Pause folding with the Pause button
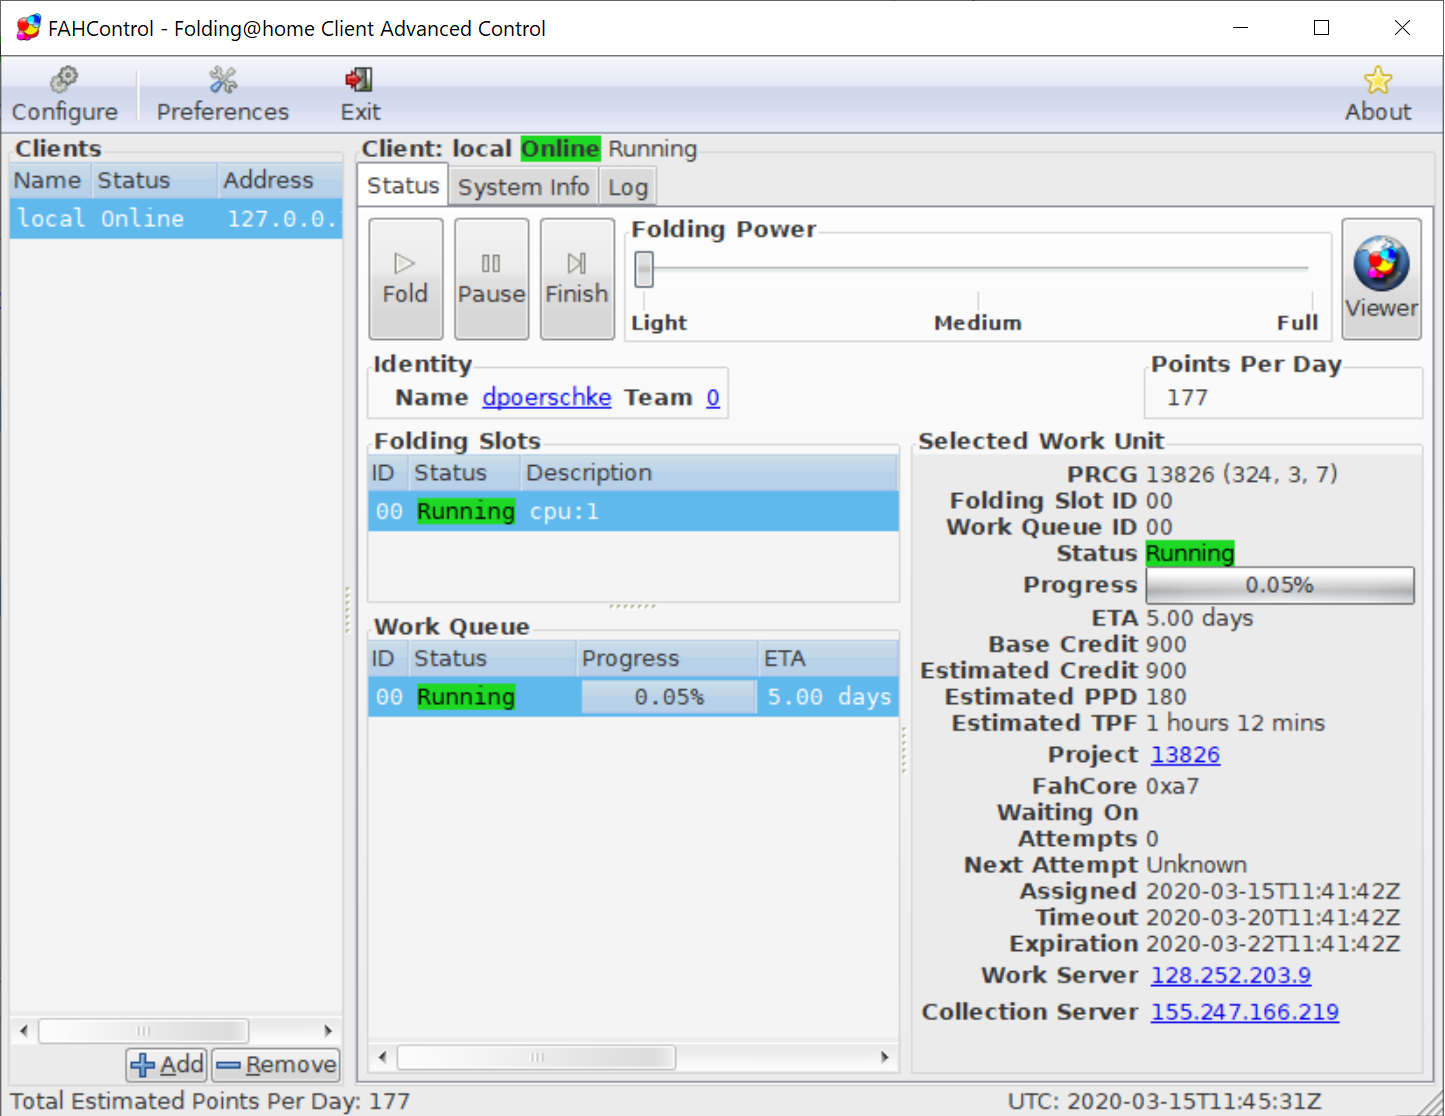Image resolution: width=1445 pixels, height=1116 pixels. click(x=491, y=279)
